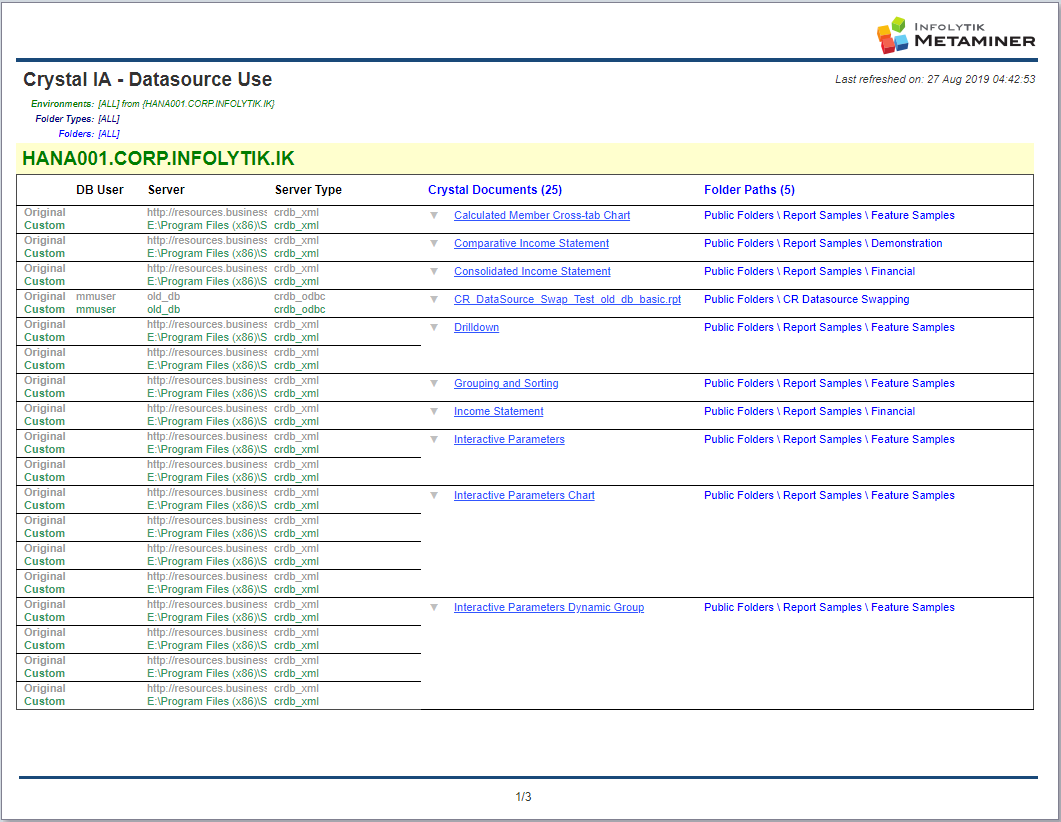Click the Crystal IA - Datasource Use title
The width and height of the screenshot is (1061, 822).
coord(148,80)
